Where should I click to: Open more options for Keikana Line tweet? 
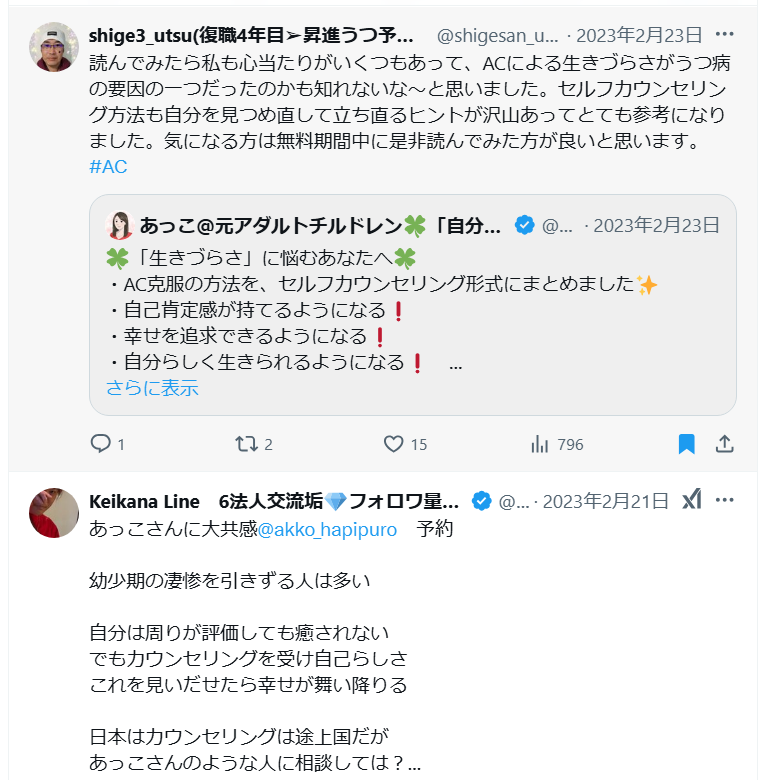pyautogui.click(x=725, y=499)
